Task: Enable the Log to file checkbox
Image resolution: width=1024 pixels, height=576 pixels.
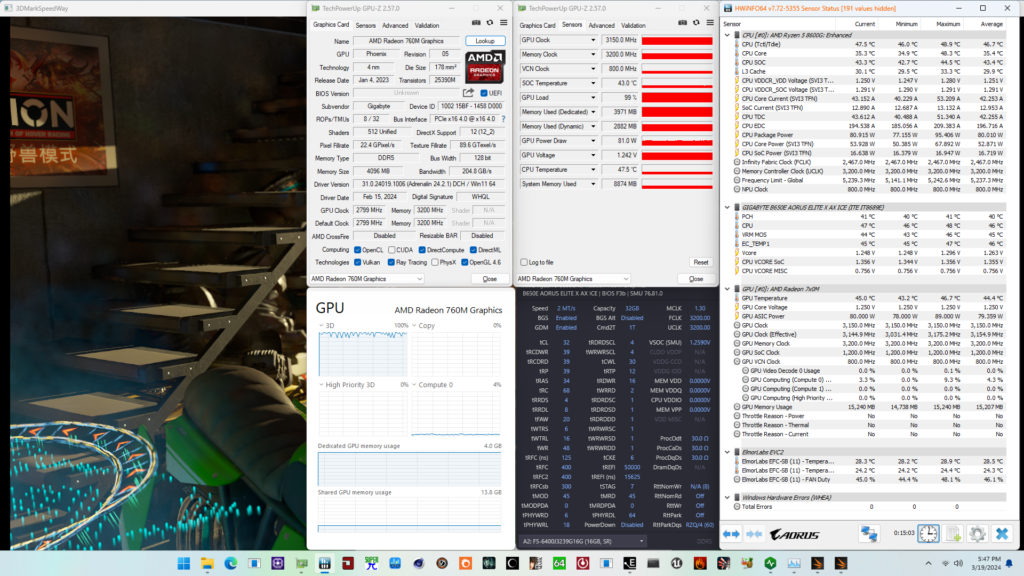Action: click(x=524, y=263)
